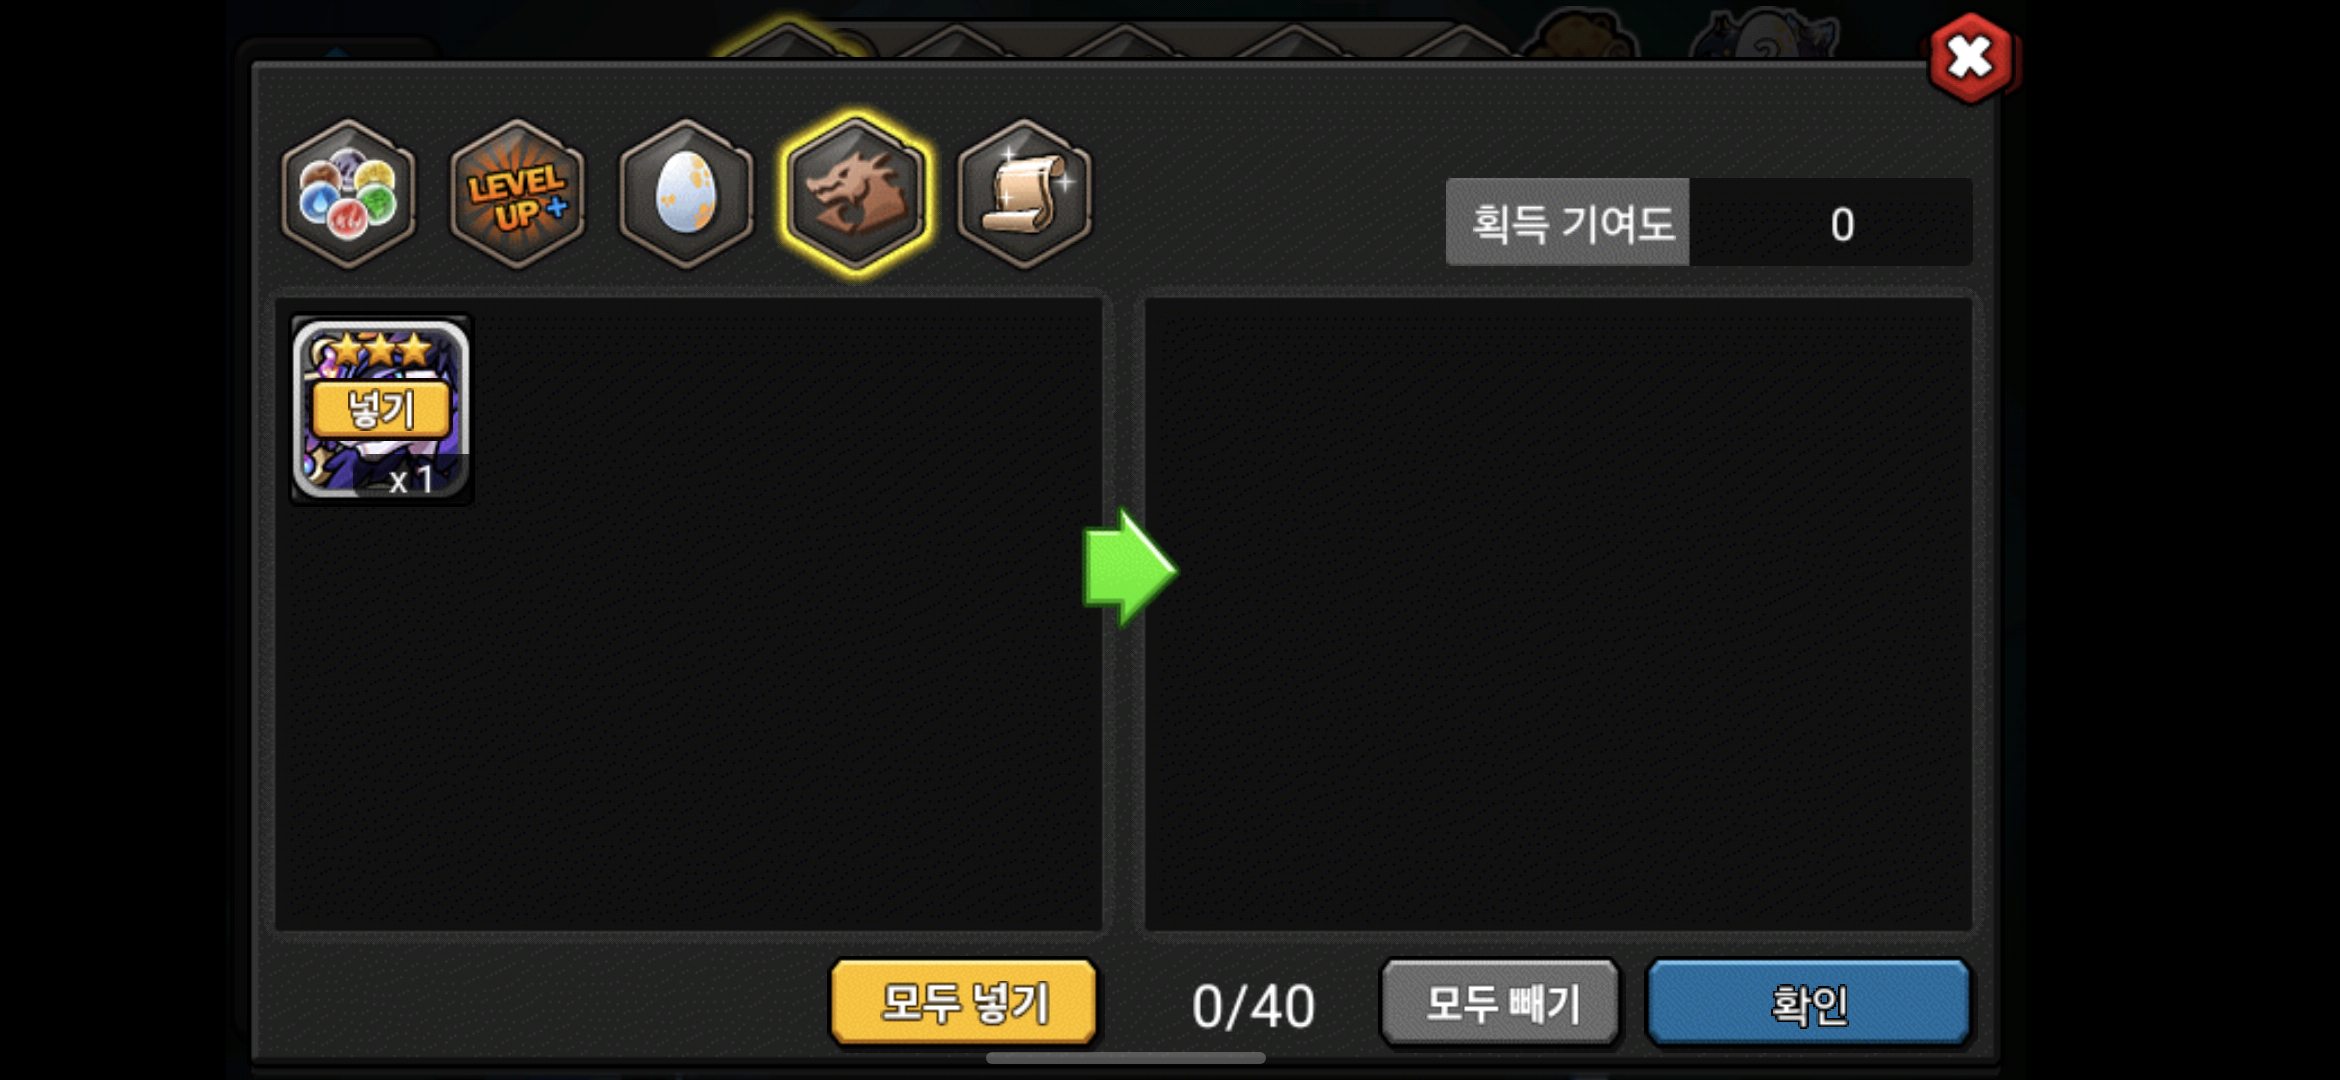Select the three-star dragon card thumbnail

[x=381, y=409]
